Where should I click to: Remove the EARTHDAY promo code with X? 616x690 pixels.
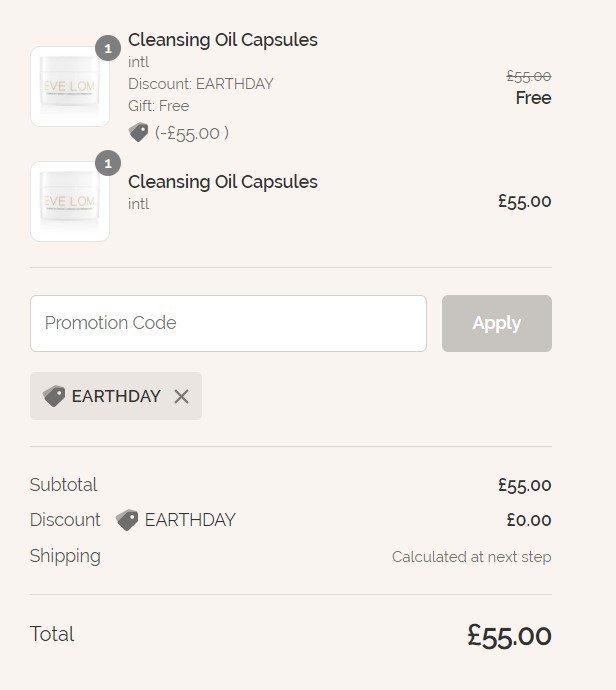click(181, 396)
